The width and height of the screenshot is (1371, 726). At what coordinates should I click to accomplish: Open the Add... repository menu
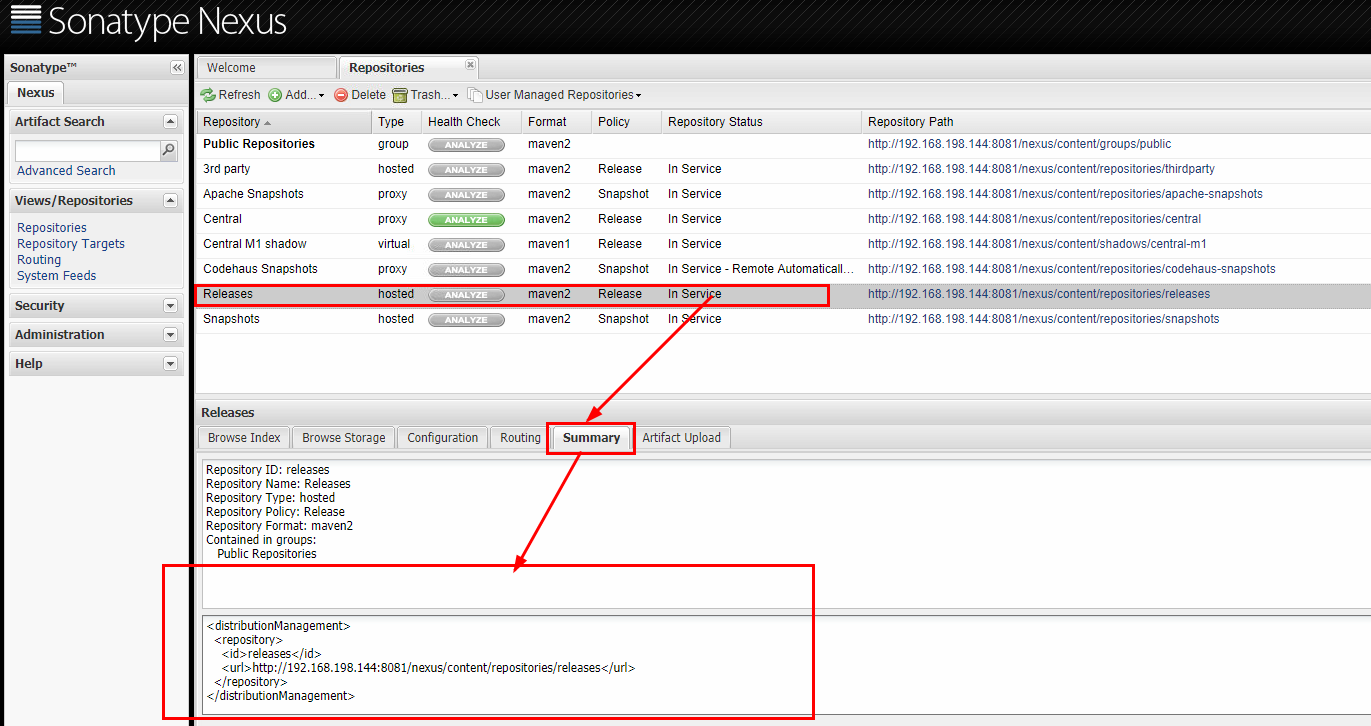click(x=296, y=95)
